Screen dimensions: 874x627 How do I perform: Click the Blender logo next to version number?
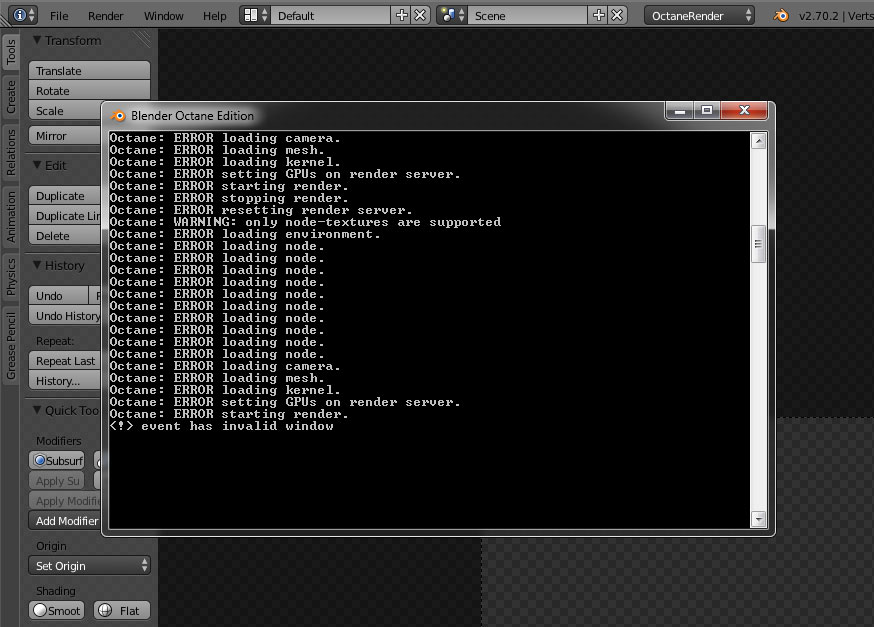(x=781, y=16)
